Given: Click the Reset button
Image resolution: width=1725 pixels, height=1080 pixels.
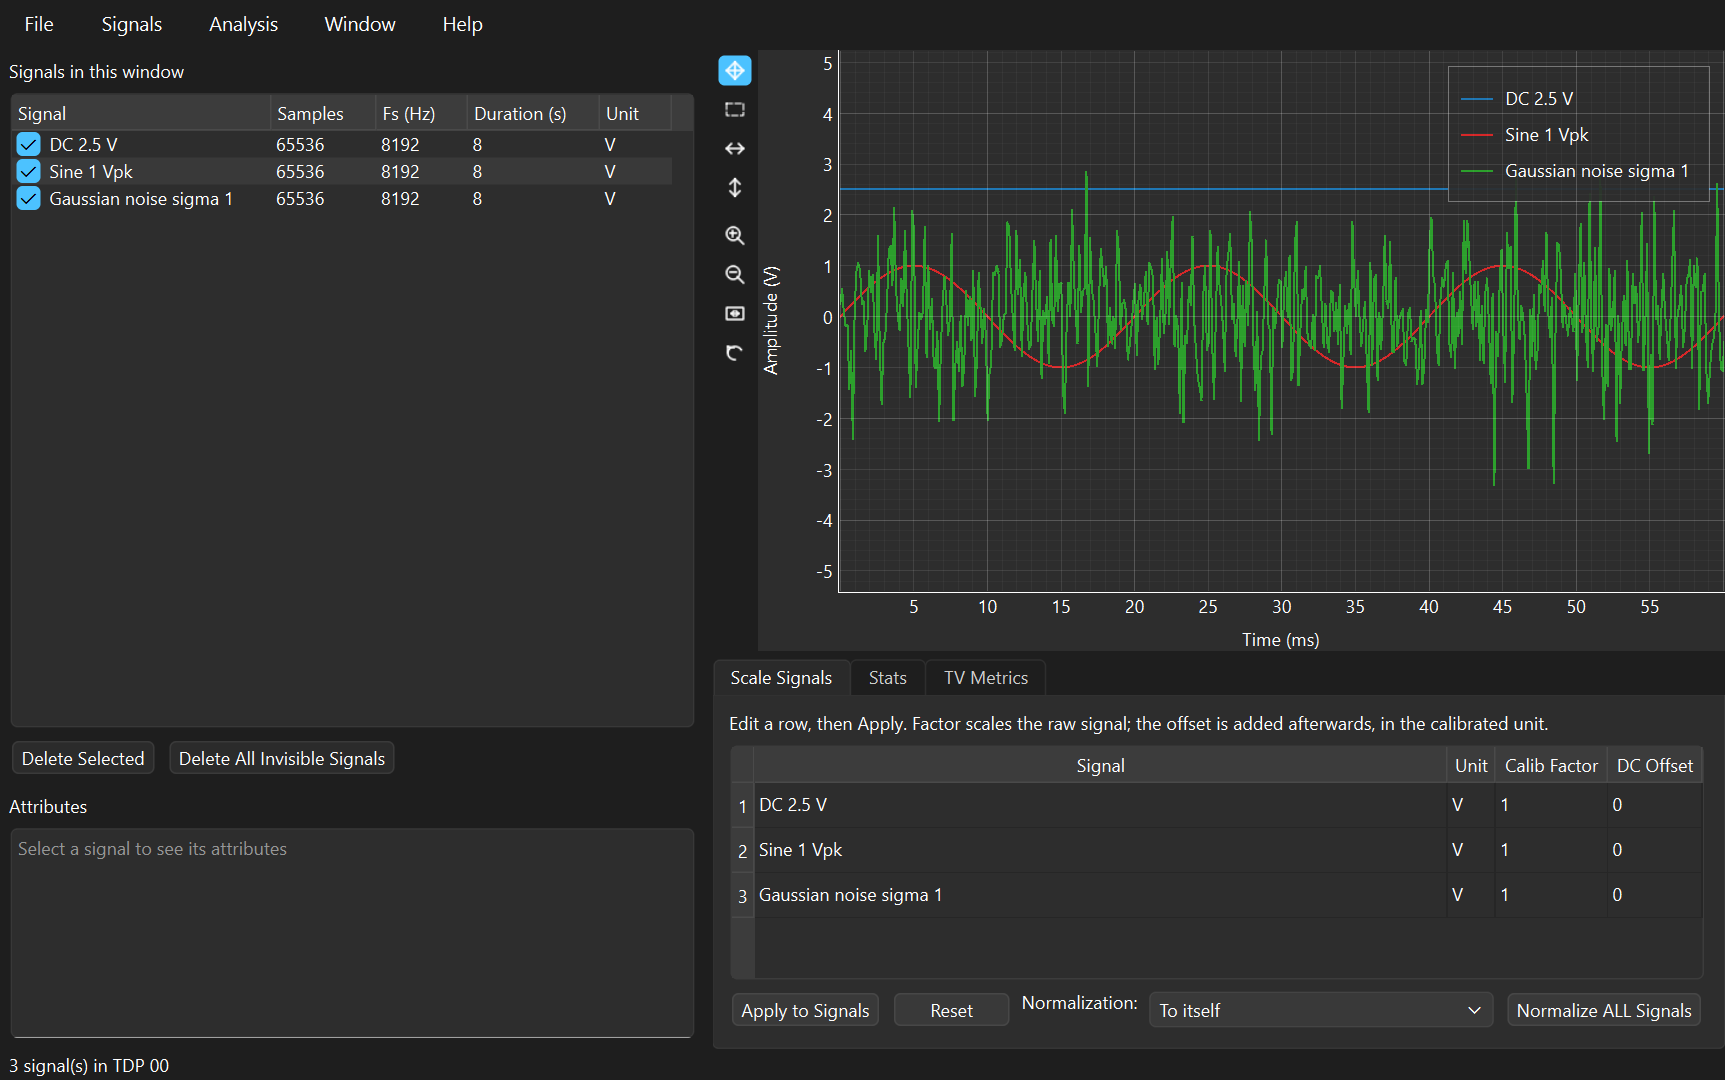Looking at the screenshot, I should [x=951, y=1011].
